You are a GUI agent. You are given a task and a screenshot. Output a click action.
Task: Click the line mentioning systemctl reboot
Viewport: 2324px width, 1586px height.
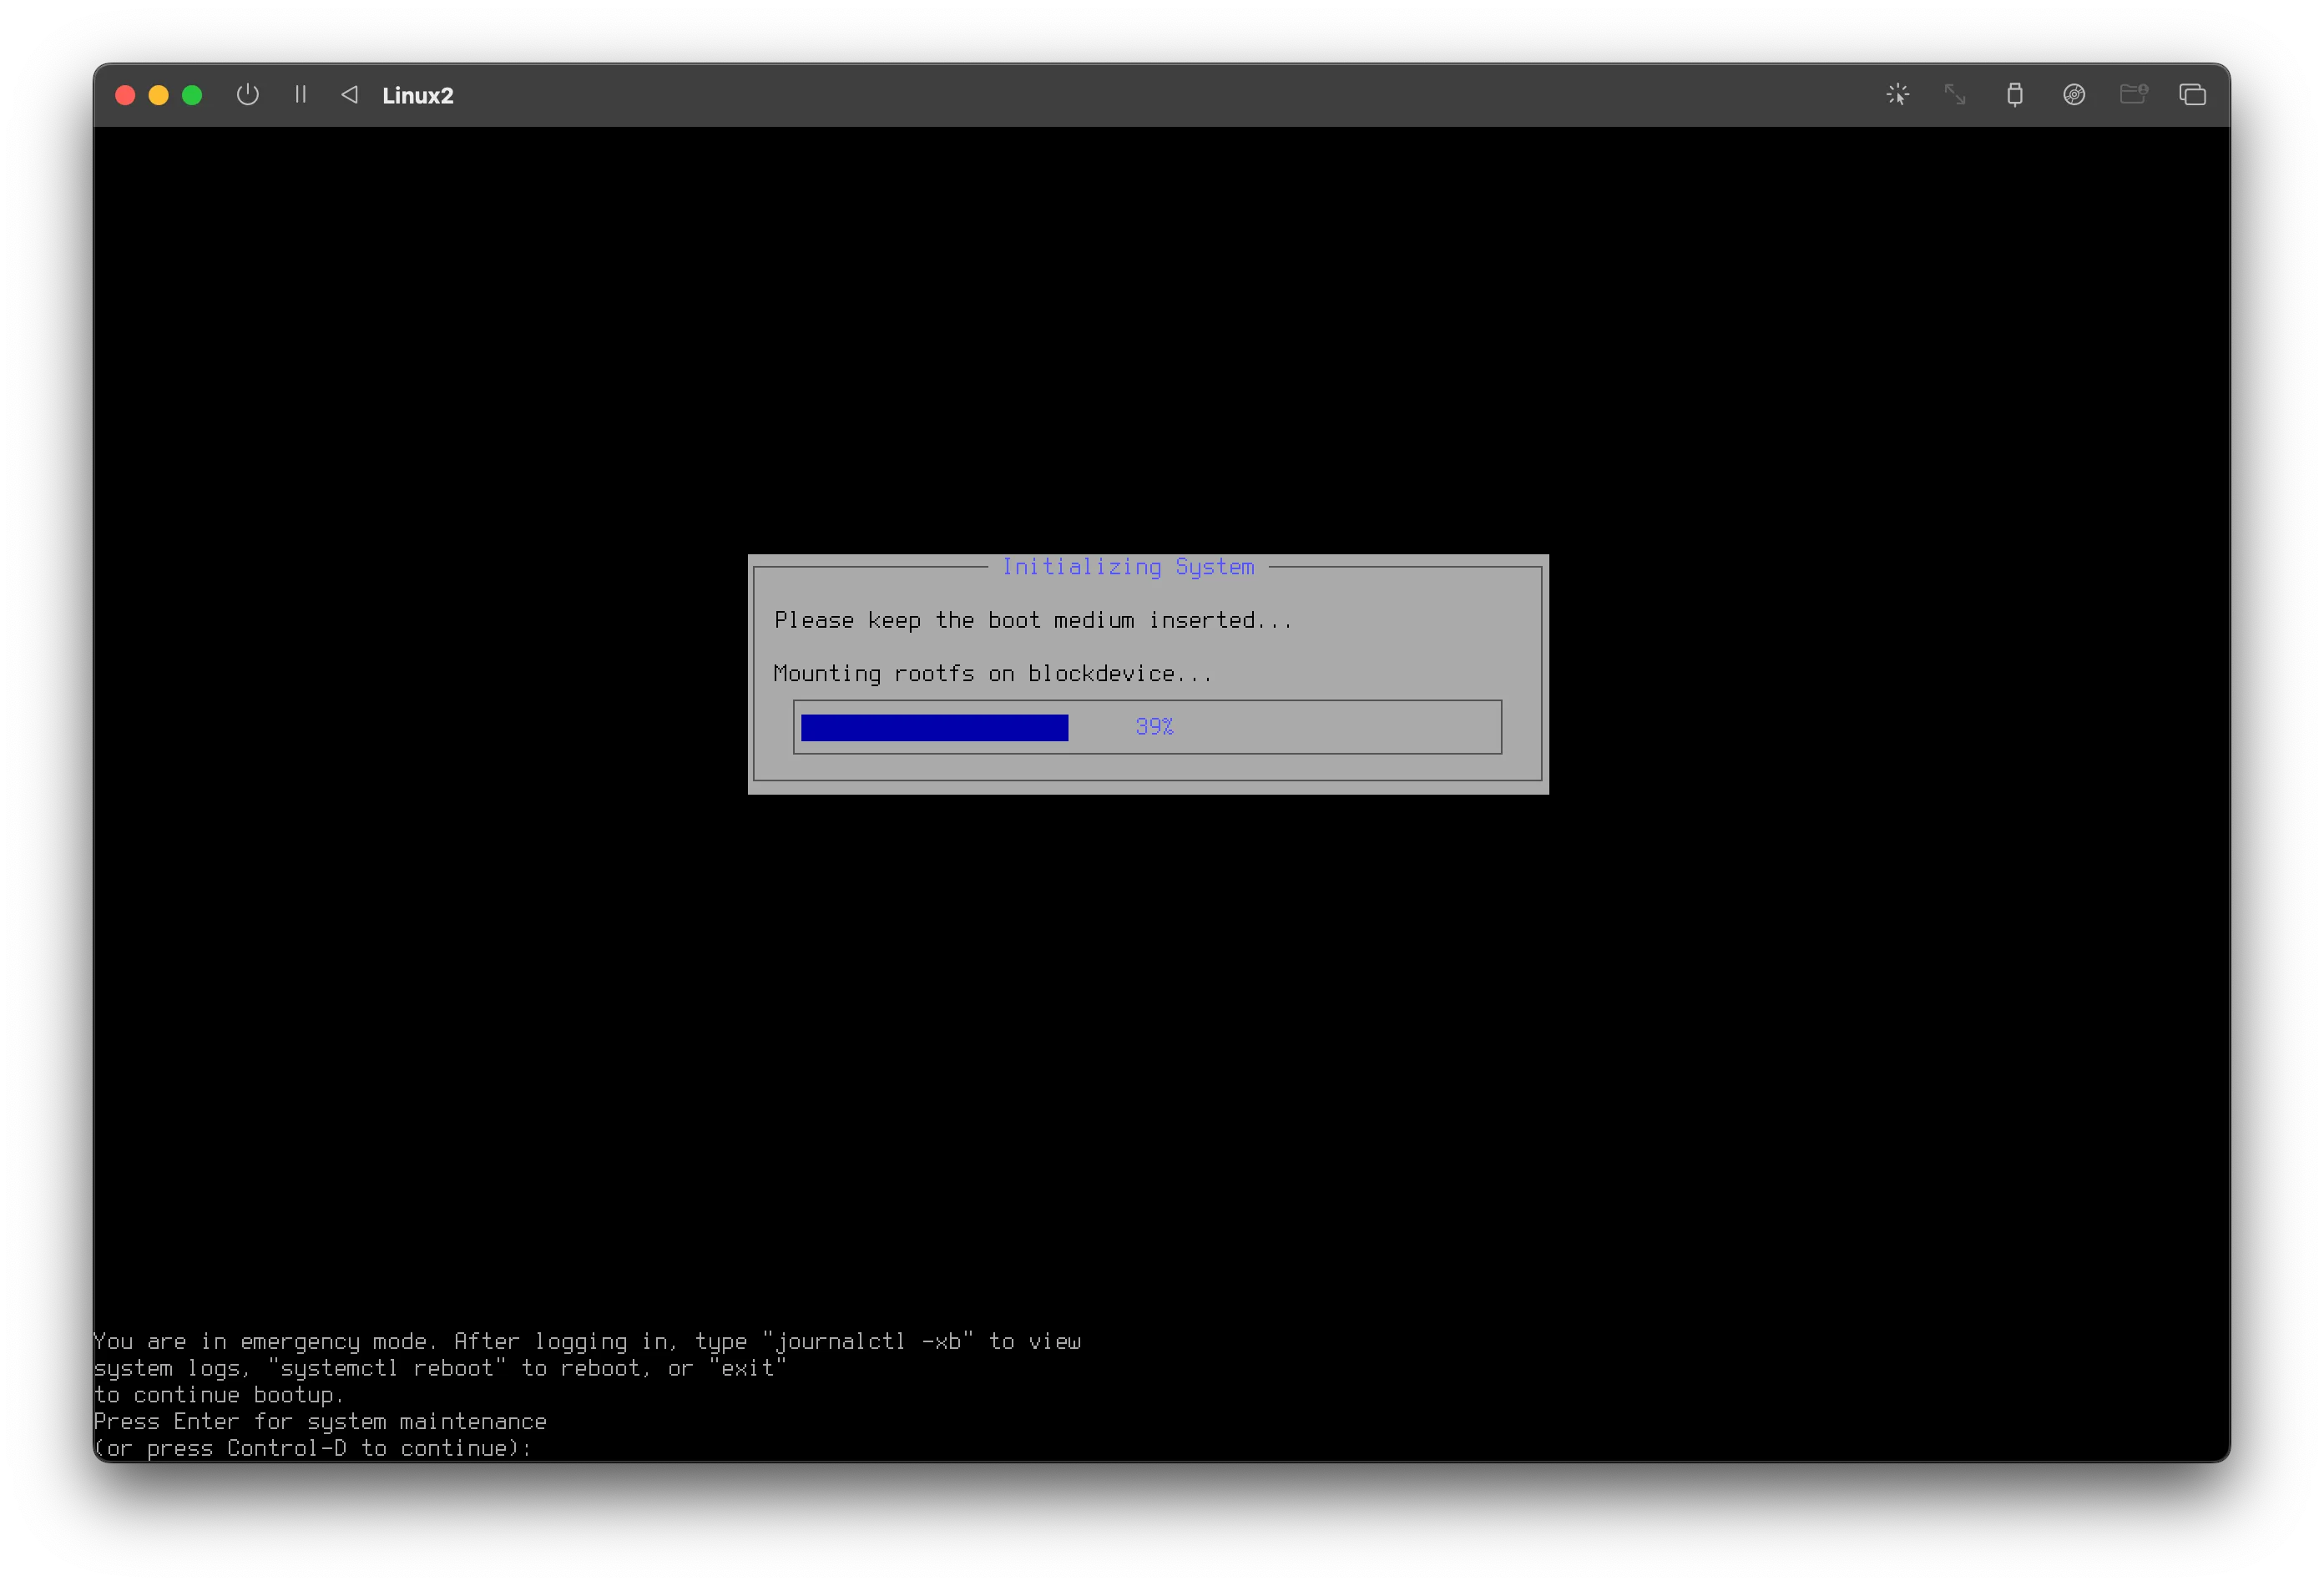[x=440, y=1369]
